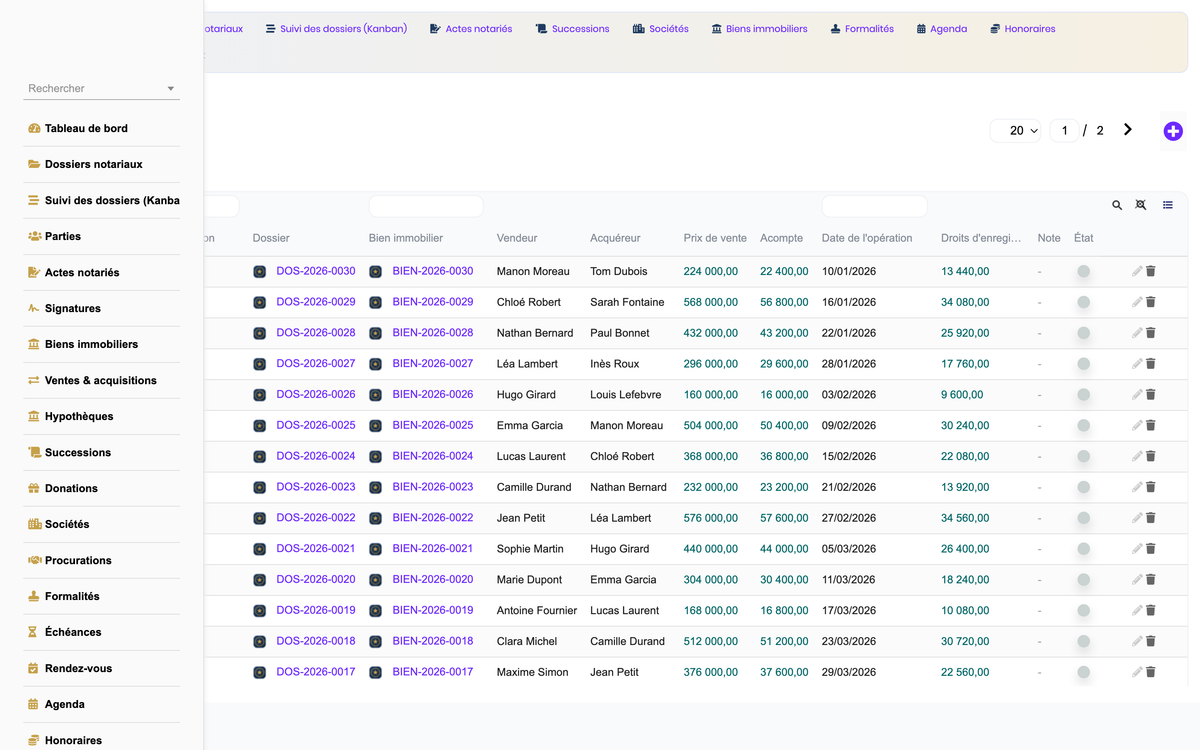The width and height of the screenshot is (1200, 750).
Task: Click the purple add record button
Action: click(x=1173, y=131)
